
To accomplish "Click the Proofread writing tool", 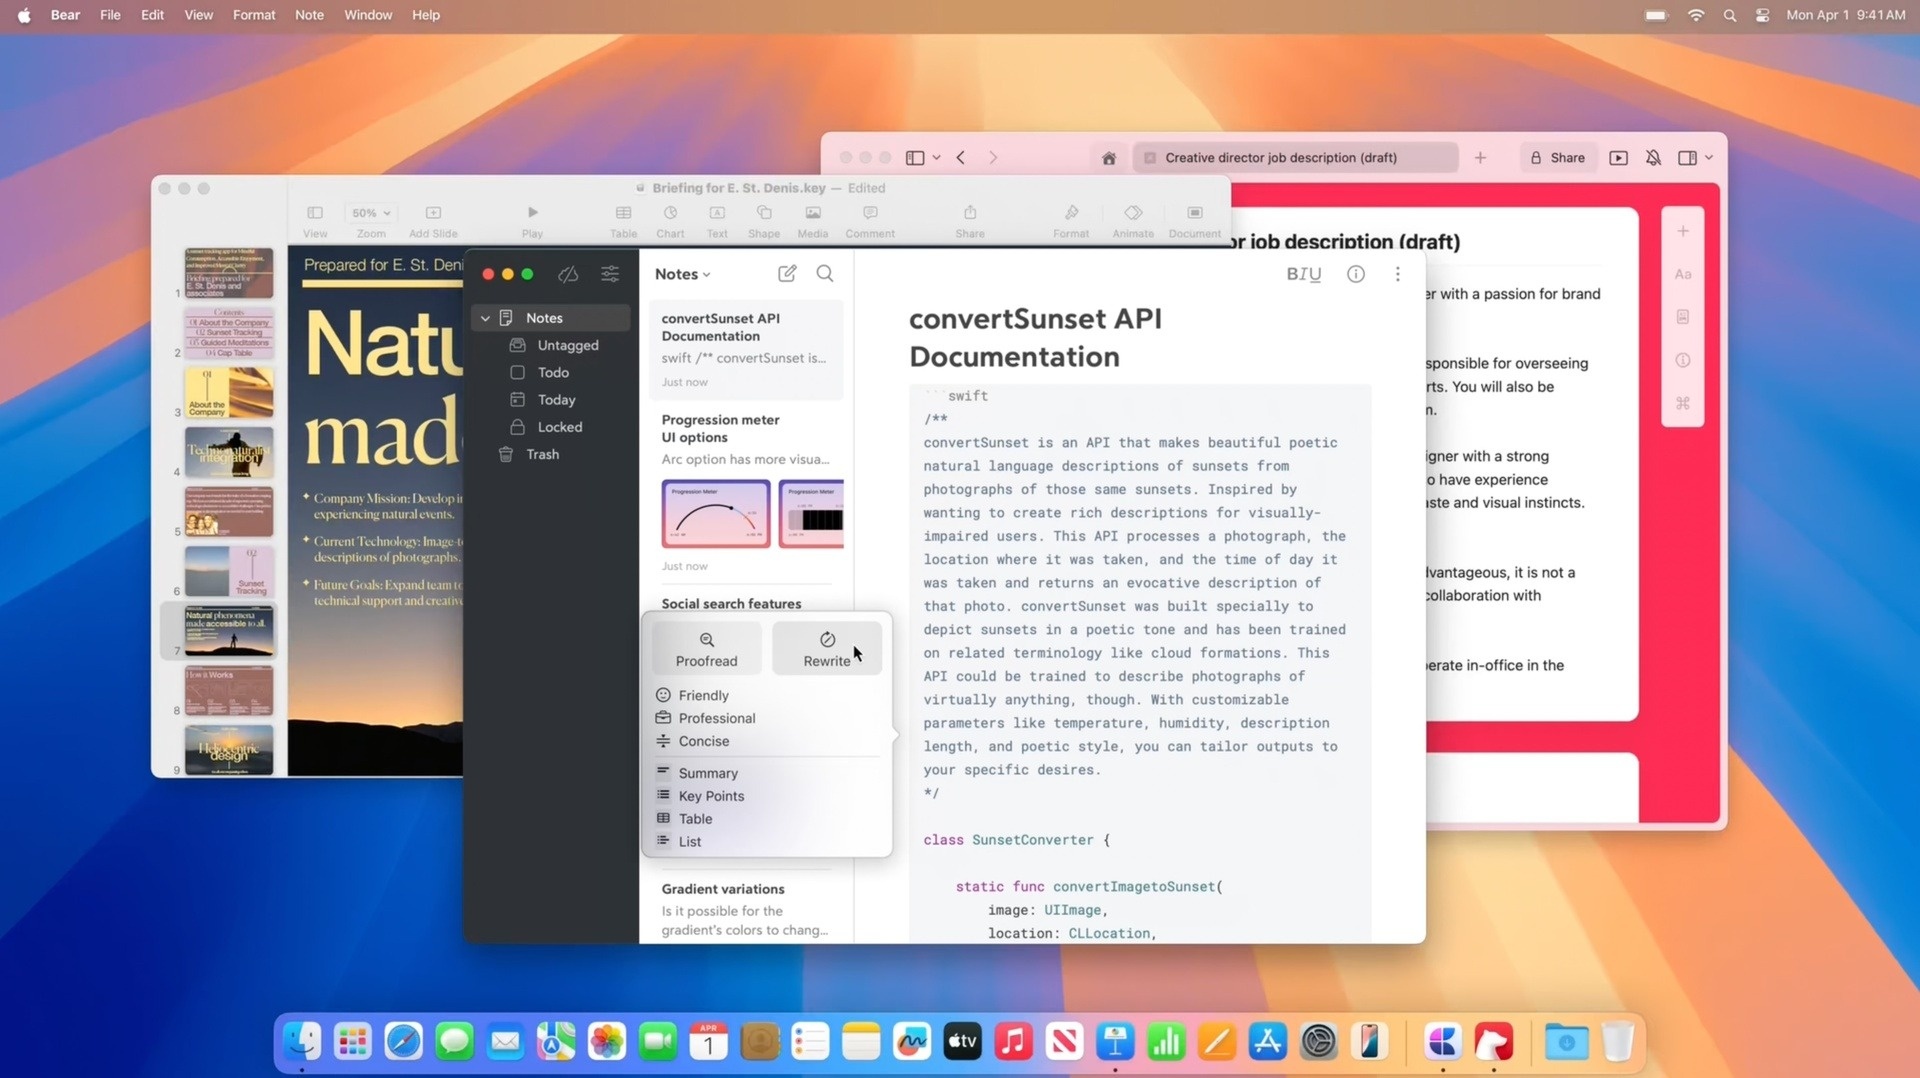I will (x=706, y=649).
